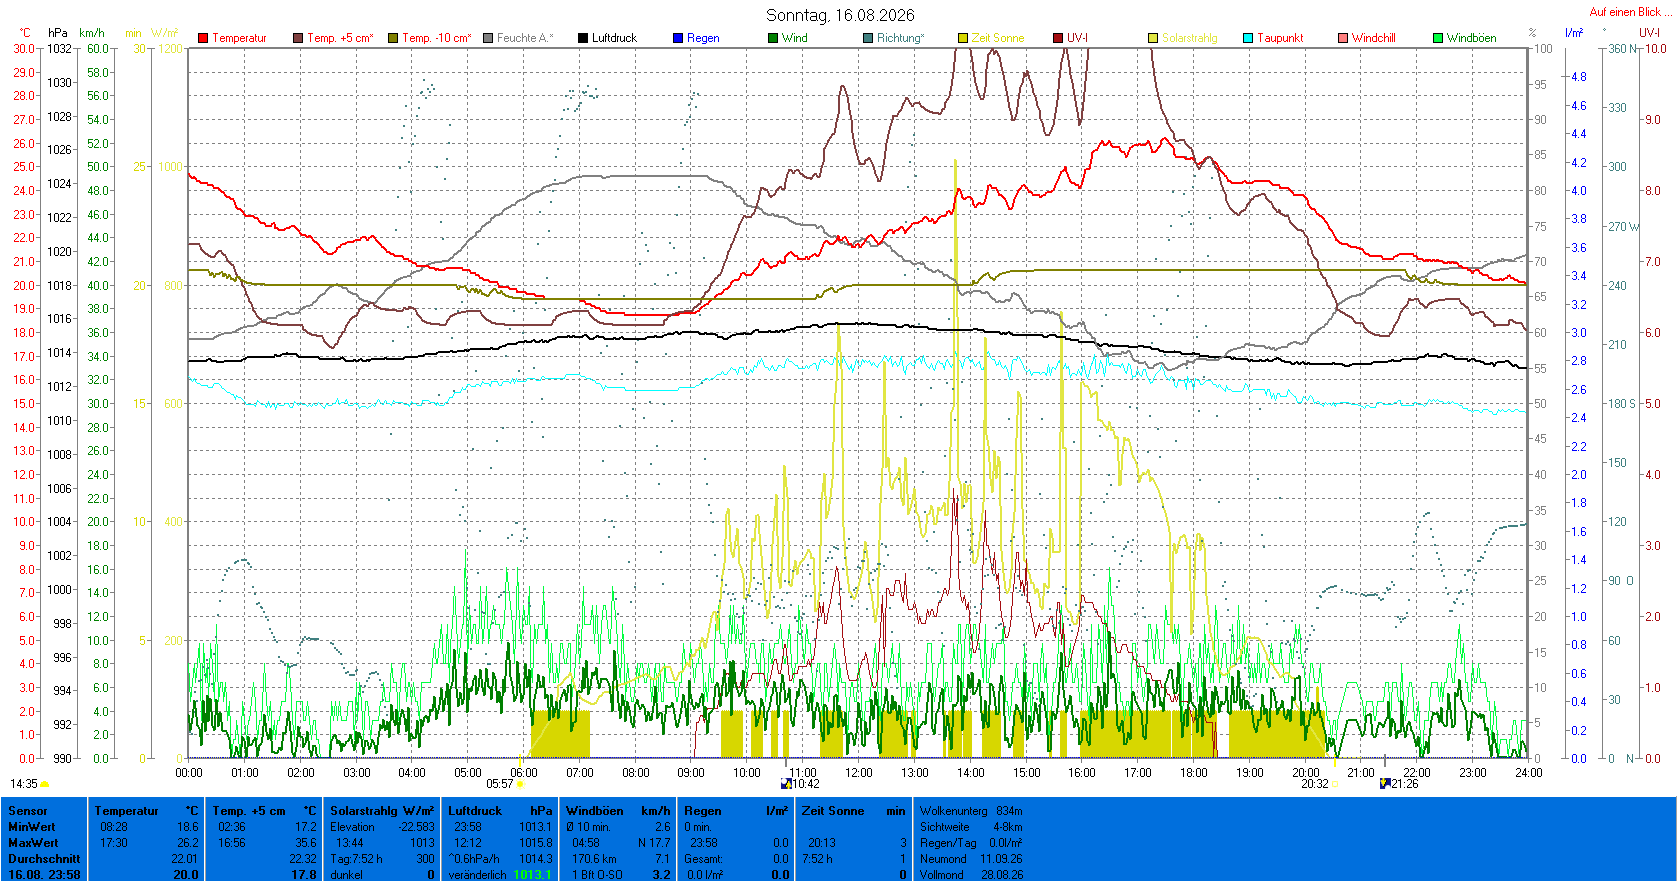This screenshot has height=881, width=1677.
Task: Click the '1015.8' maximum pressure value
Action: coord(536,843)
